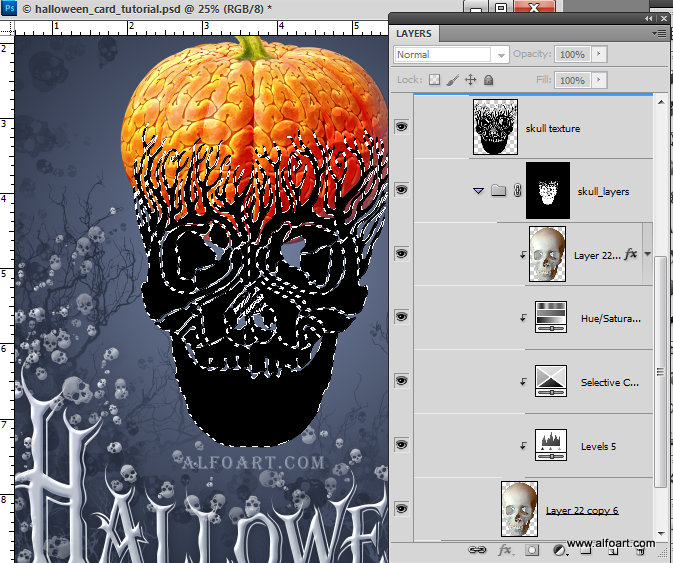Screen dimensions: 673x563
Task: Open the Layers panel options menu
Action: pyautogui.click(x=658, y=34)
